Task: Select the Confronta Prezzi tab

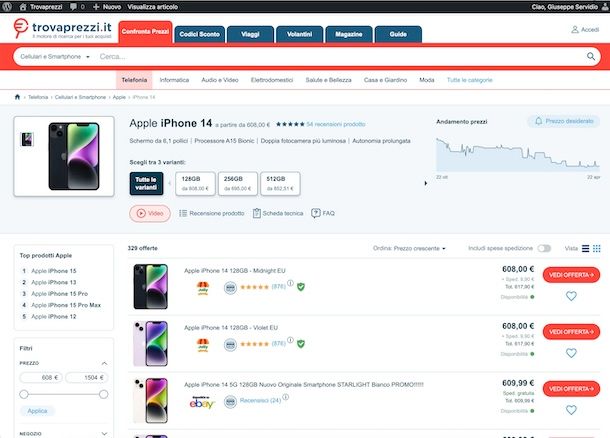Action: click(145, 32)
